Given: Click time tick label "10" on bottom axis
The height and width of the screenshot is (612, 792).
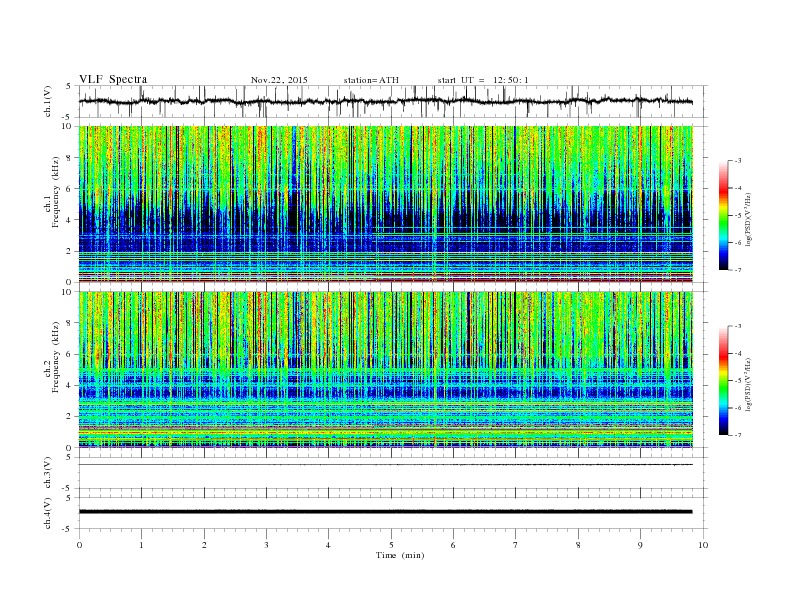Looking at the screenshot, I should point(703,545).
